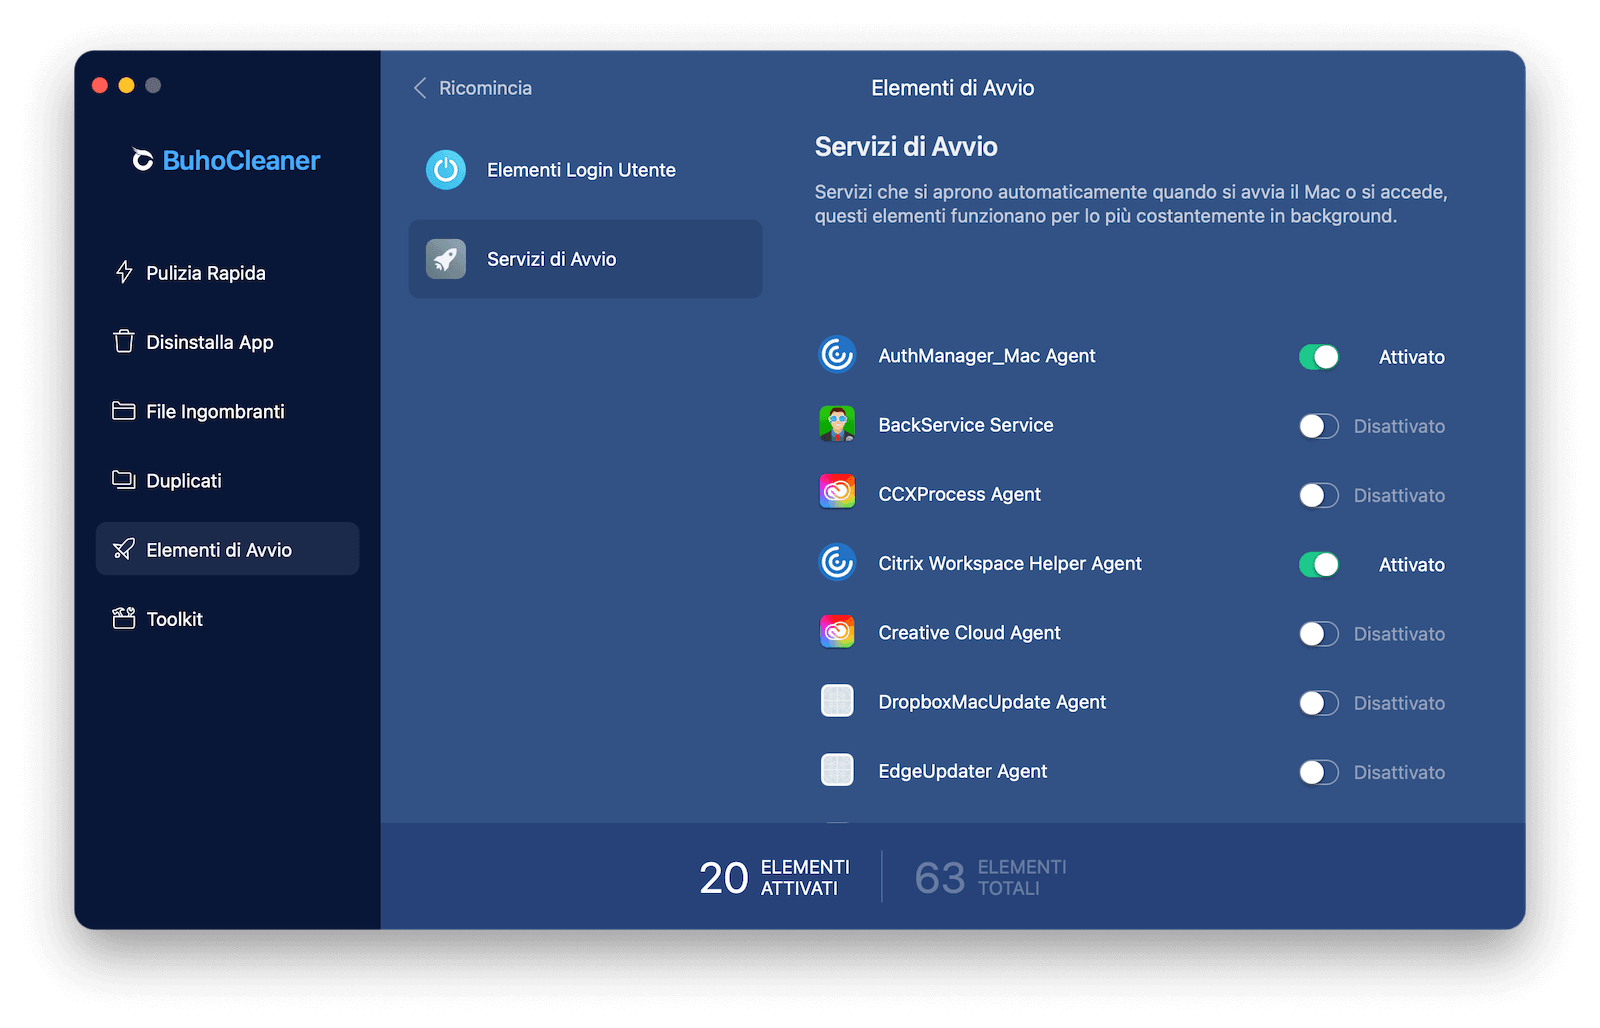Click the Toolkit toolbox icon

pyautogui.click(x=124, y=618)
